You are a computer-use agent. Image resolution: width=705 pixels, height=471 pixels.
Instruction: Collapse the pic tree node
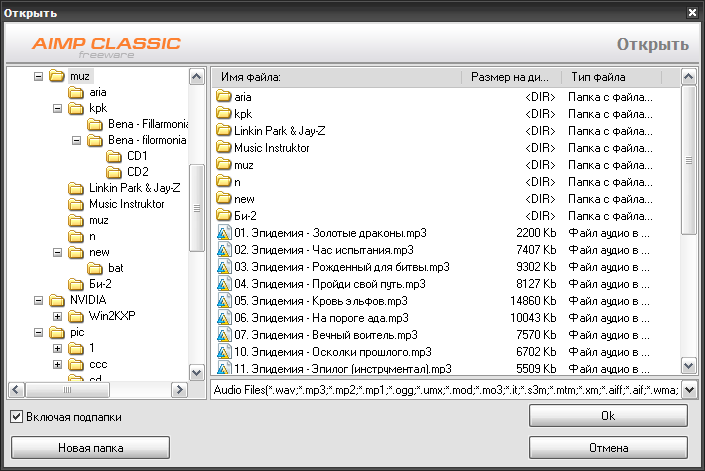(x=38, y=333)
